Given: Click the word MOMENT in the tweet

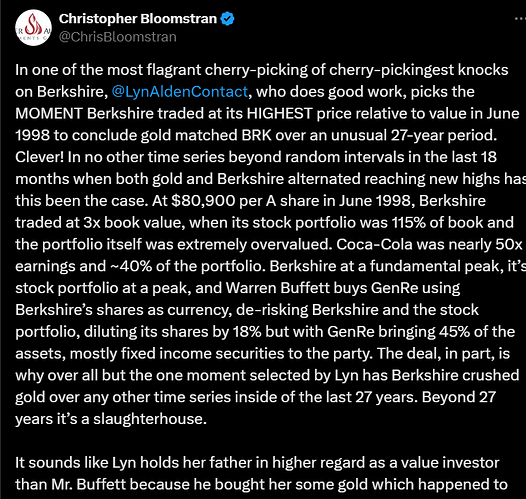Looking at the screenshot, I should click(x=49, y=113).
